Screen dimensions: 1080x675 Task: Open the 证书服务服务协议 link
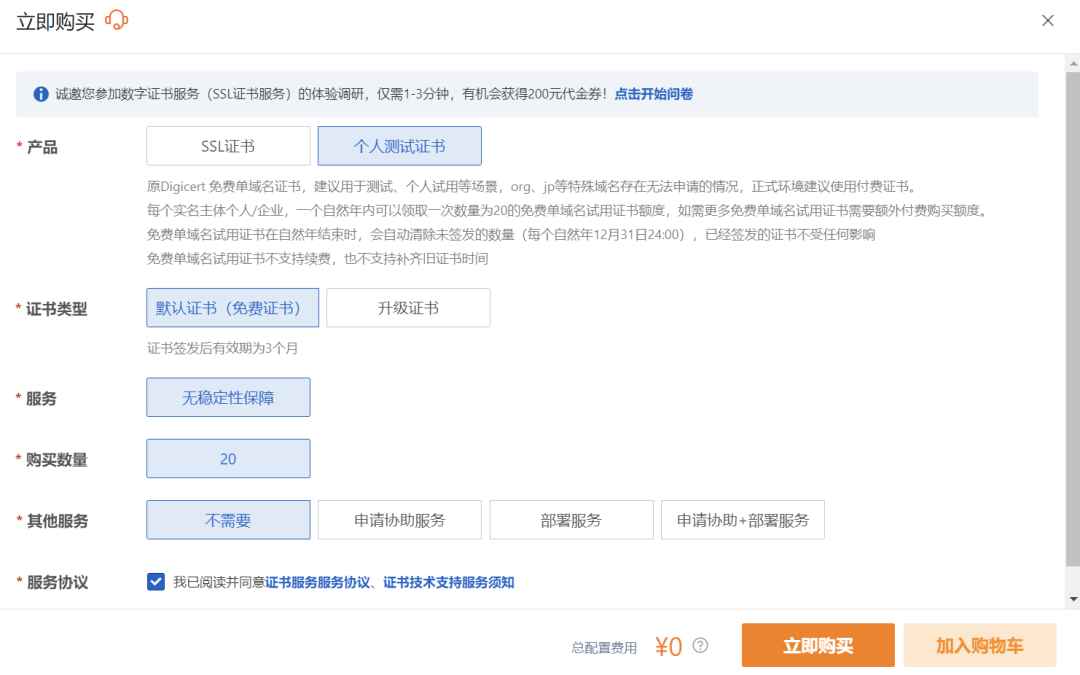(x=317, y=582)
